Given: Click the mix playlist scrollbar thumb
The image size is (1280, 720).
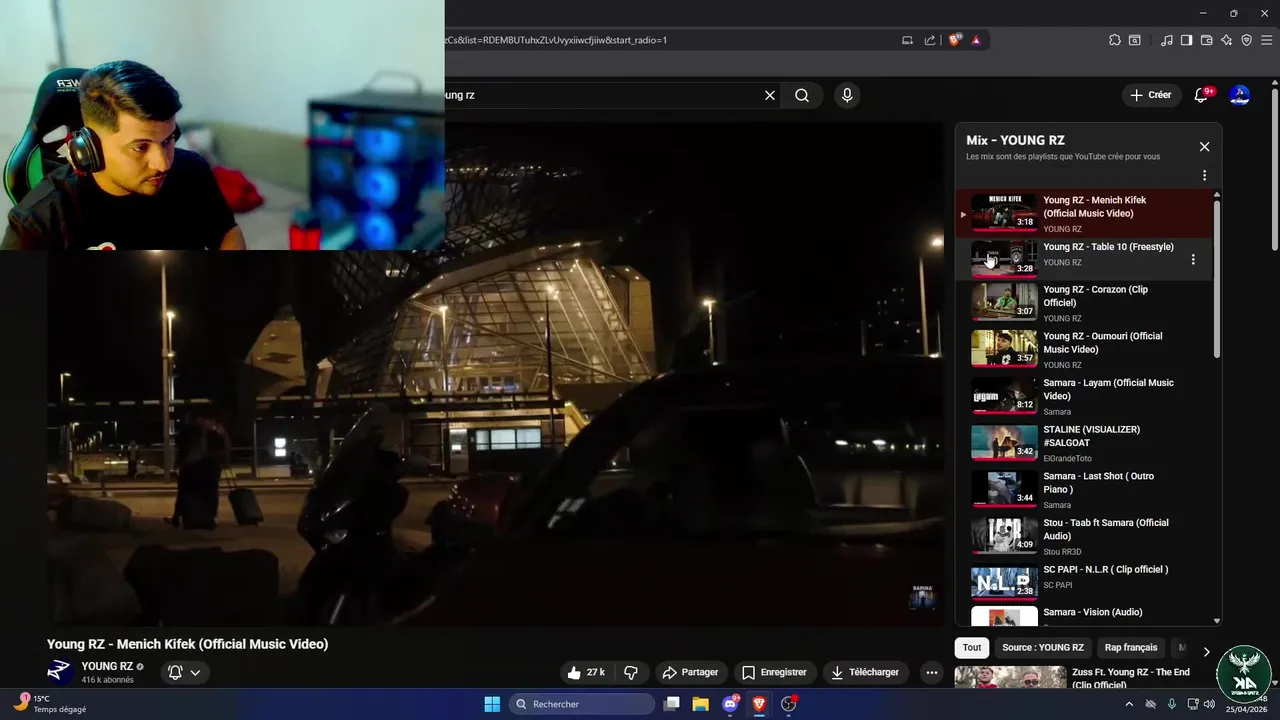Looking at the screenshot, I should coord(1217,280).
